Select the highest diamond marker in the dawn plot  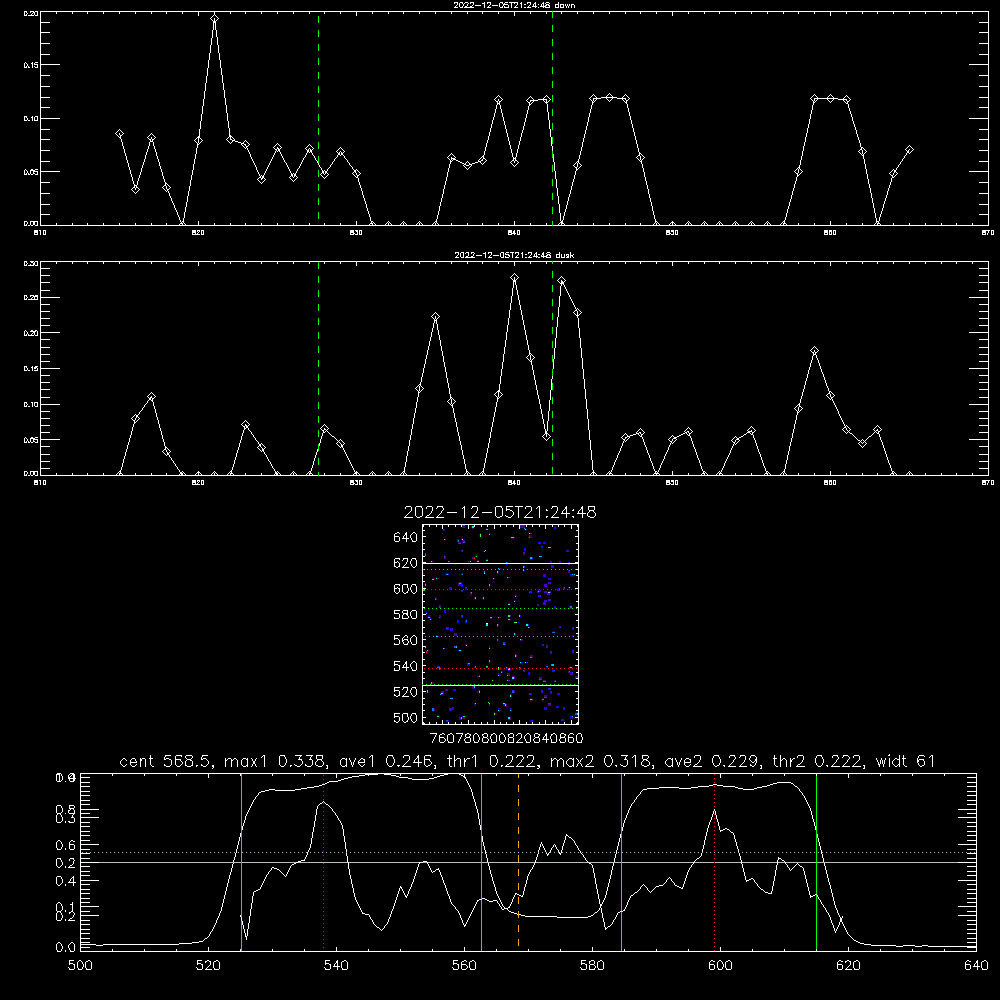pos(214,18)
